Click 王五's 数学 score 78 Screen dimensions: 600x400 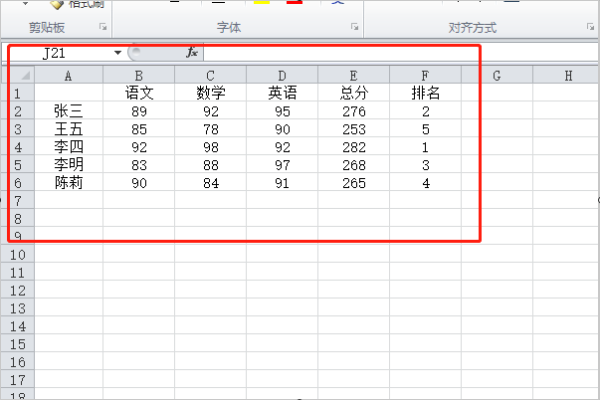pos(210,129)
